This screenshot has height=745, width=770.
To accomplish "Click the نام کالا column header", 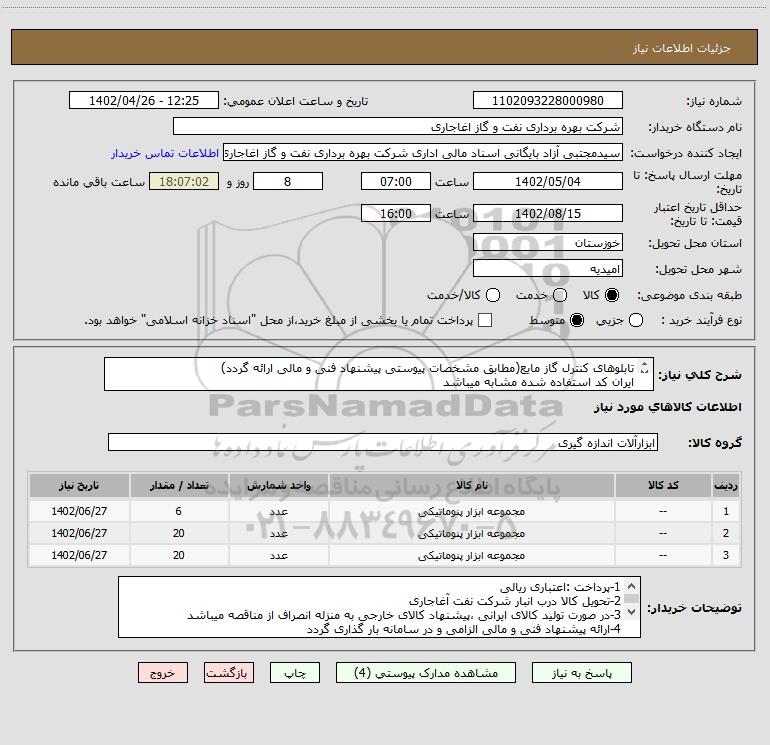I will [x=471, y=485].
